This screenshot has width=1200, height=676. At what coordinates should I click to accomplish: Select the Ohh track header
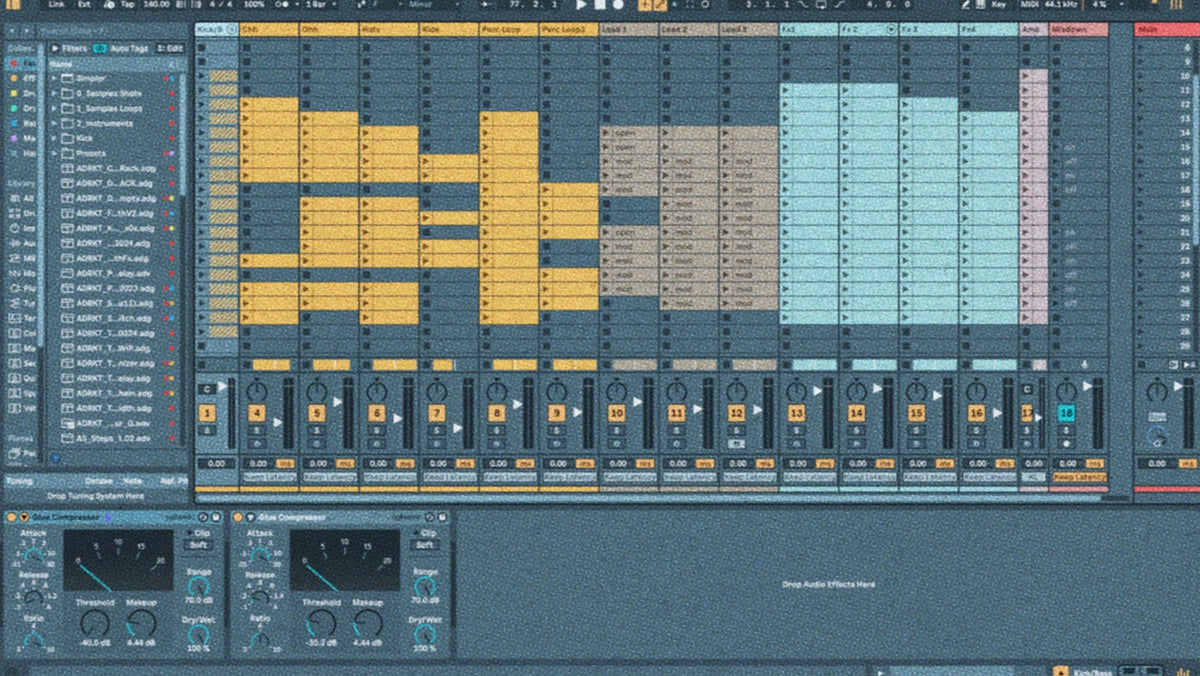(328, 30)
